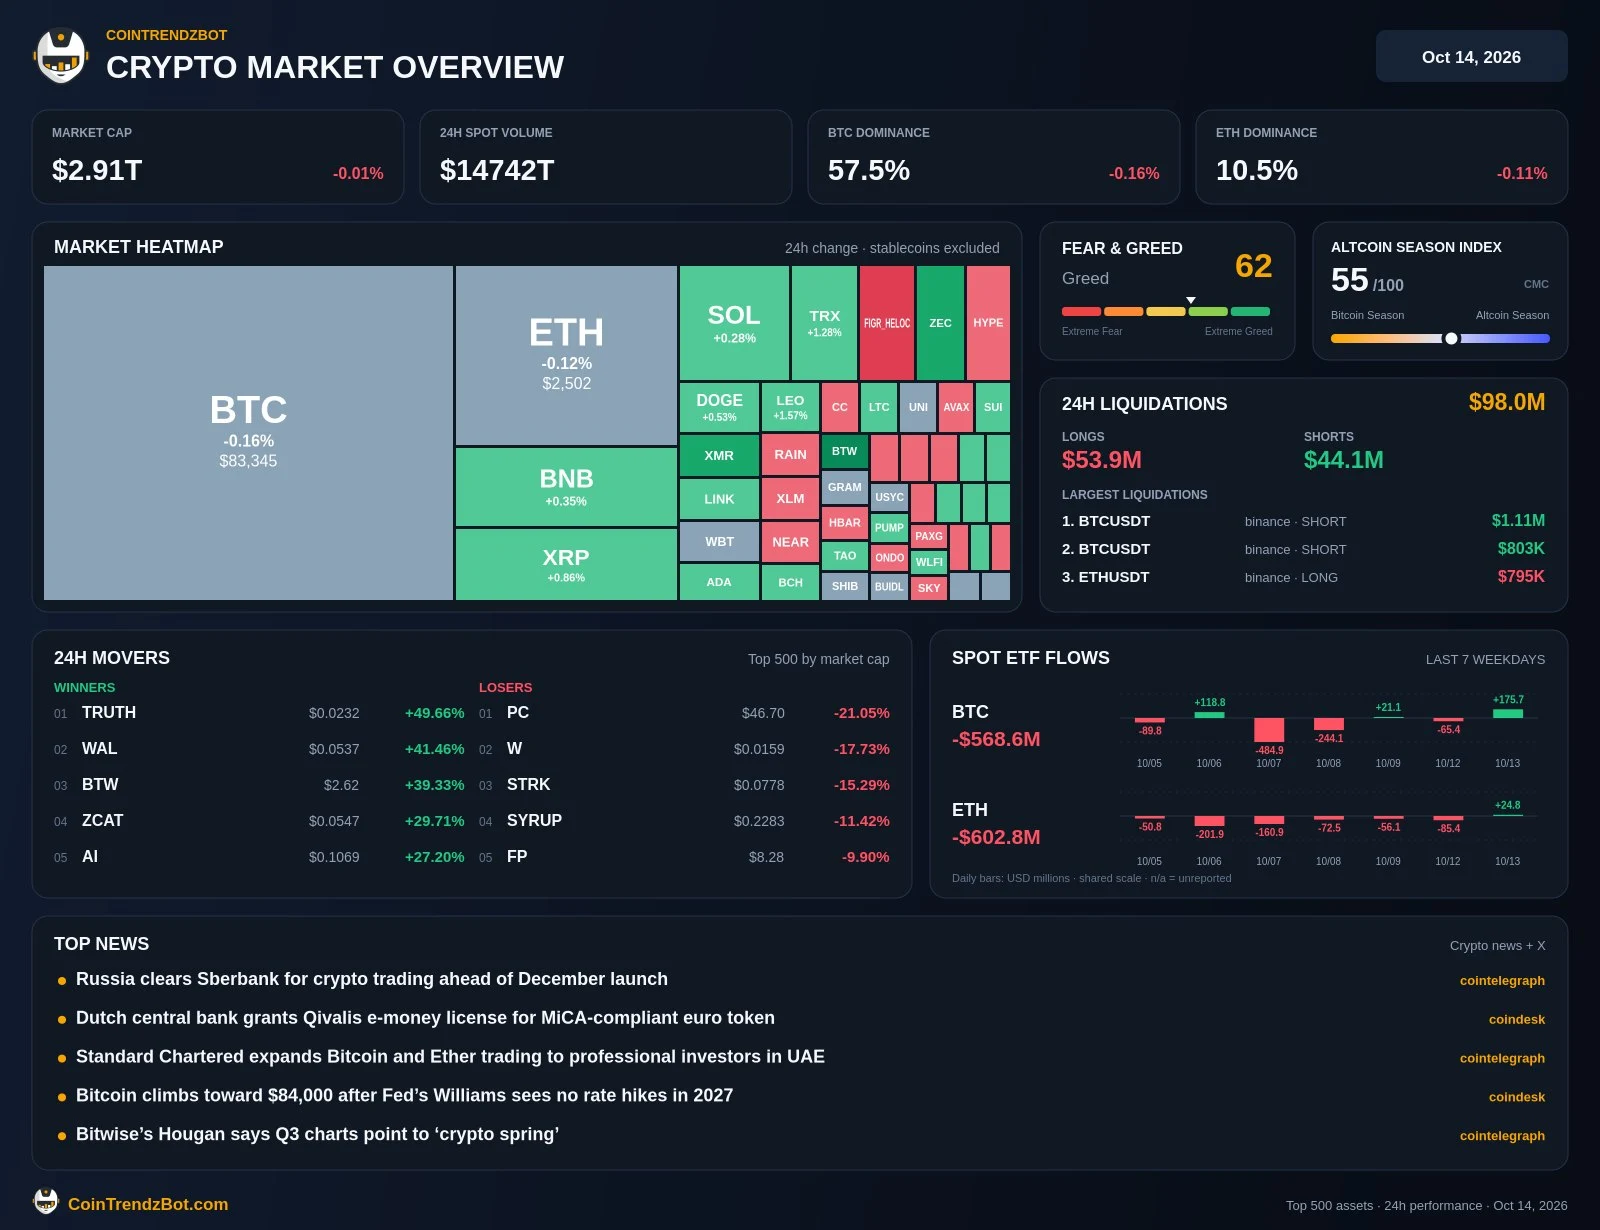
Task: Click the BTC ETF total -$568.6M
Action: tap(996, 739)
